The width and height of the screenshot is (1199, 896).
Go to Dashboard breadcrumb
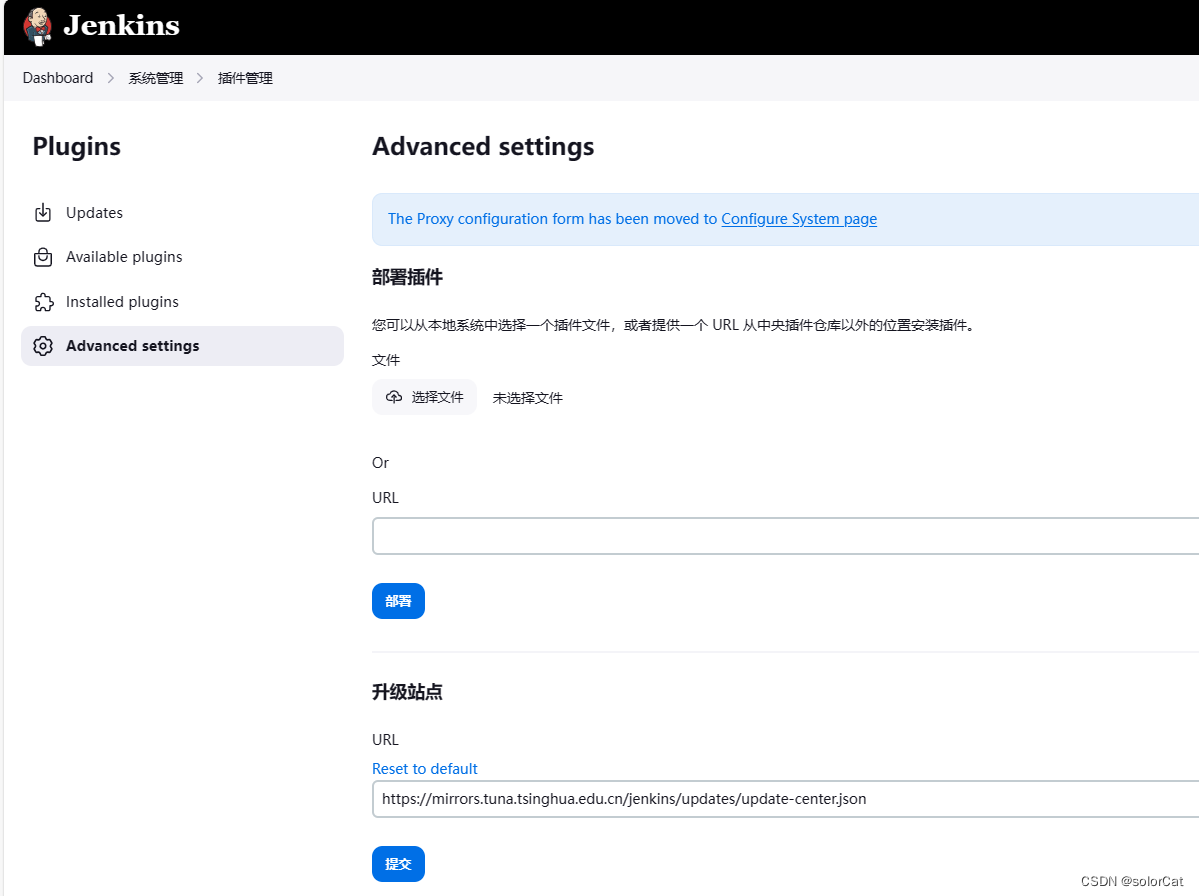pyautogui.click(x=58, y=78)
